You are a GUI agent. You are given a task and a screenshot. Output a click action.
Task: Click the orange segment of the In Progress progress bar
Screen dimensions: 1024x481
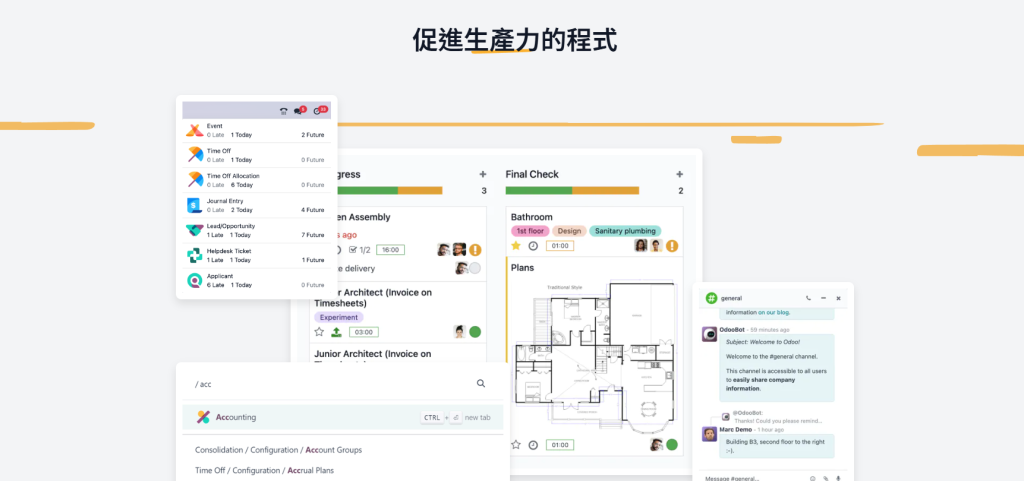pos(420,191)
